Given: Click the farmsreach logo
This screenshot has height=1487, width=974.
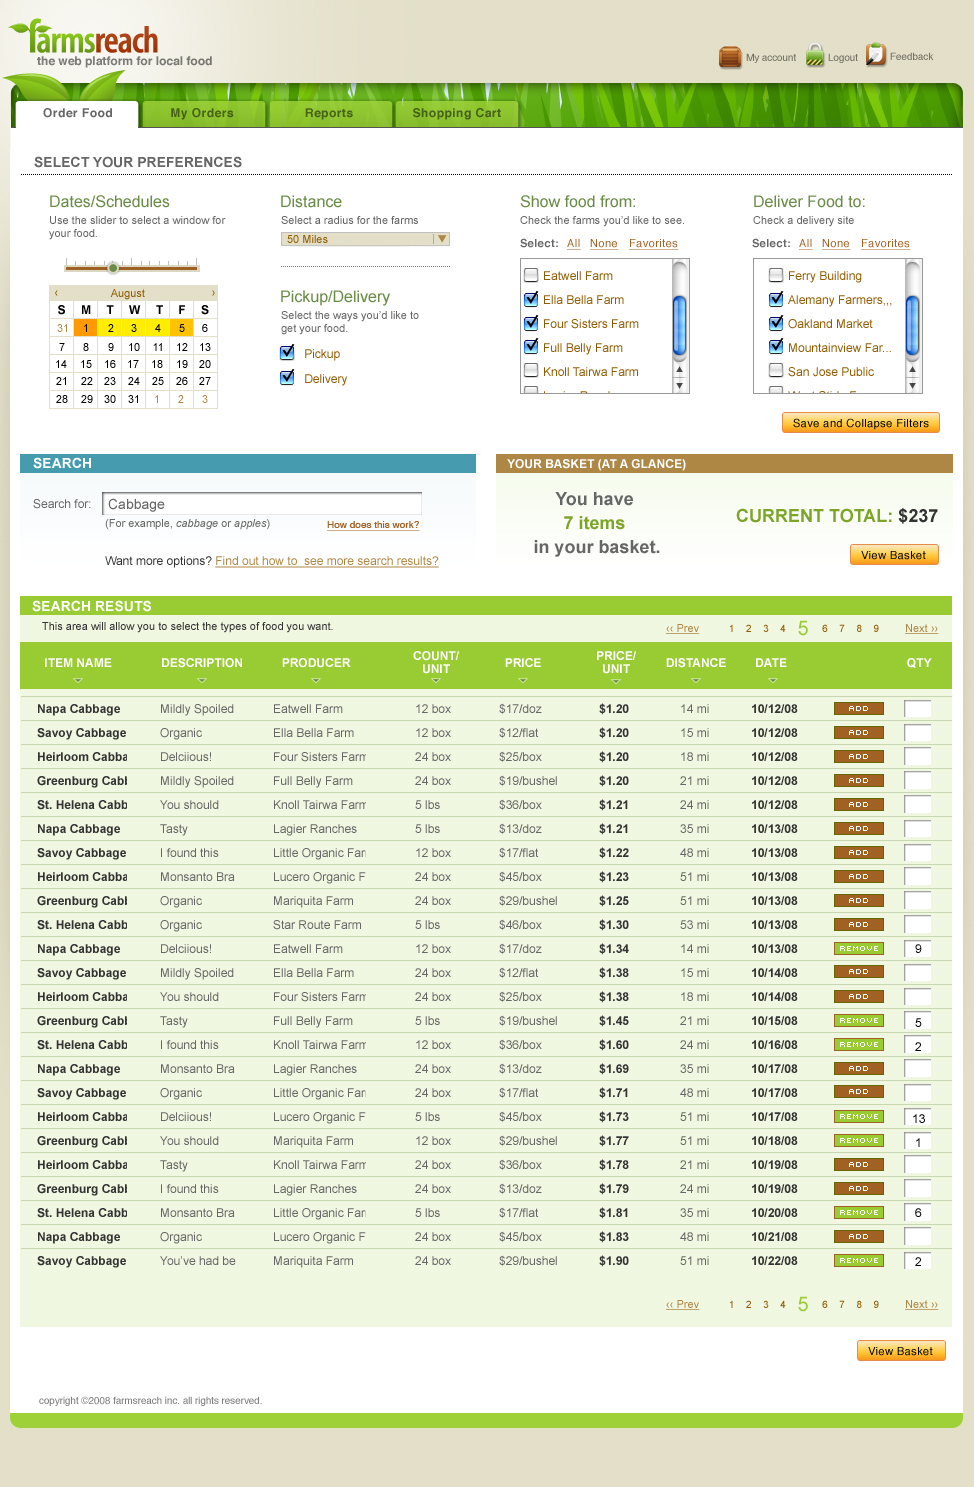Looking at the screenshot, I should coord(95,42).
